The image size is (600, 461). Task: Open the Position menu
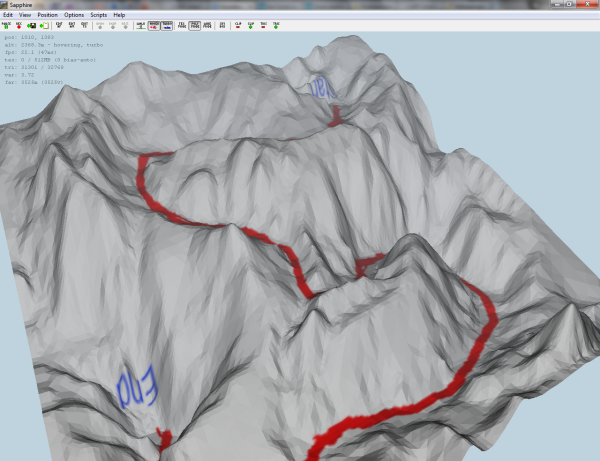(46, 15)
